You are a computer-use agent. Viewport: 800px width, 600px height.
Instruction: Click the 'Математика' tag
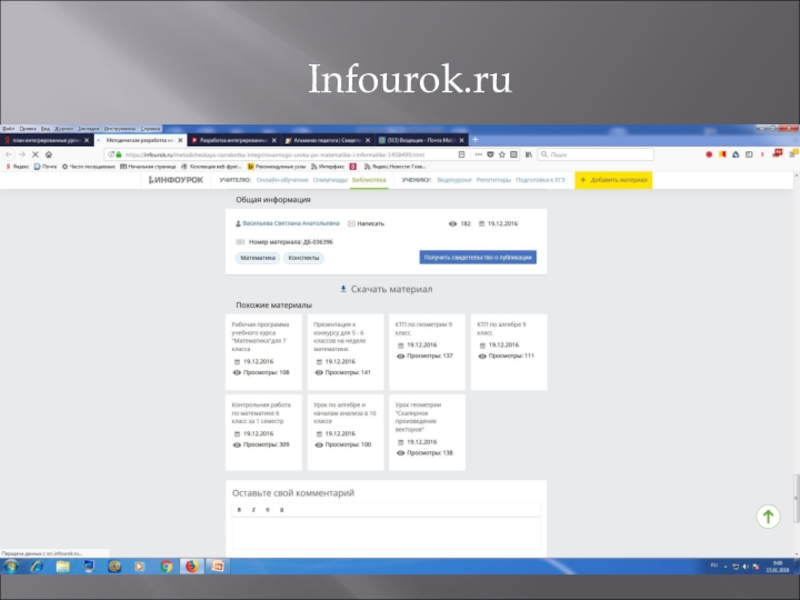tap(258, 258)
